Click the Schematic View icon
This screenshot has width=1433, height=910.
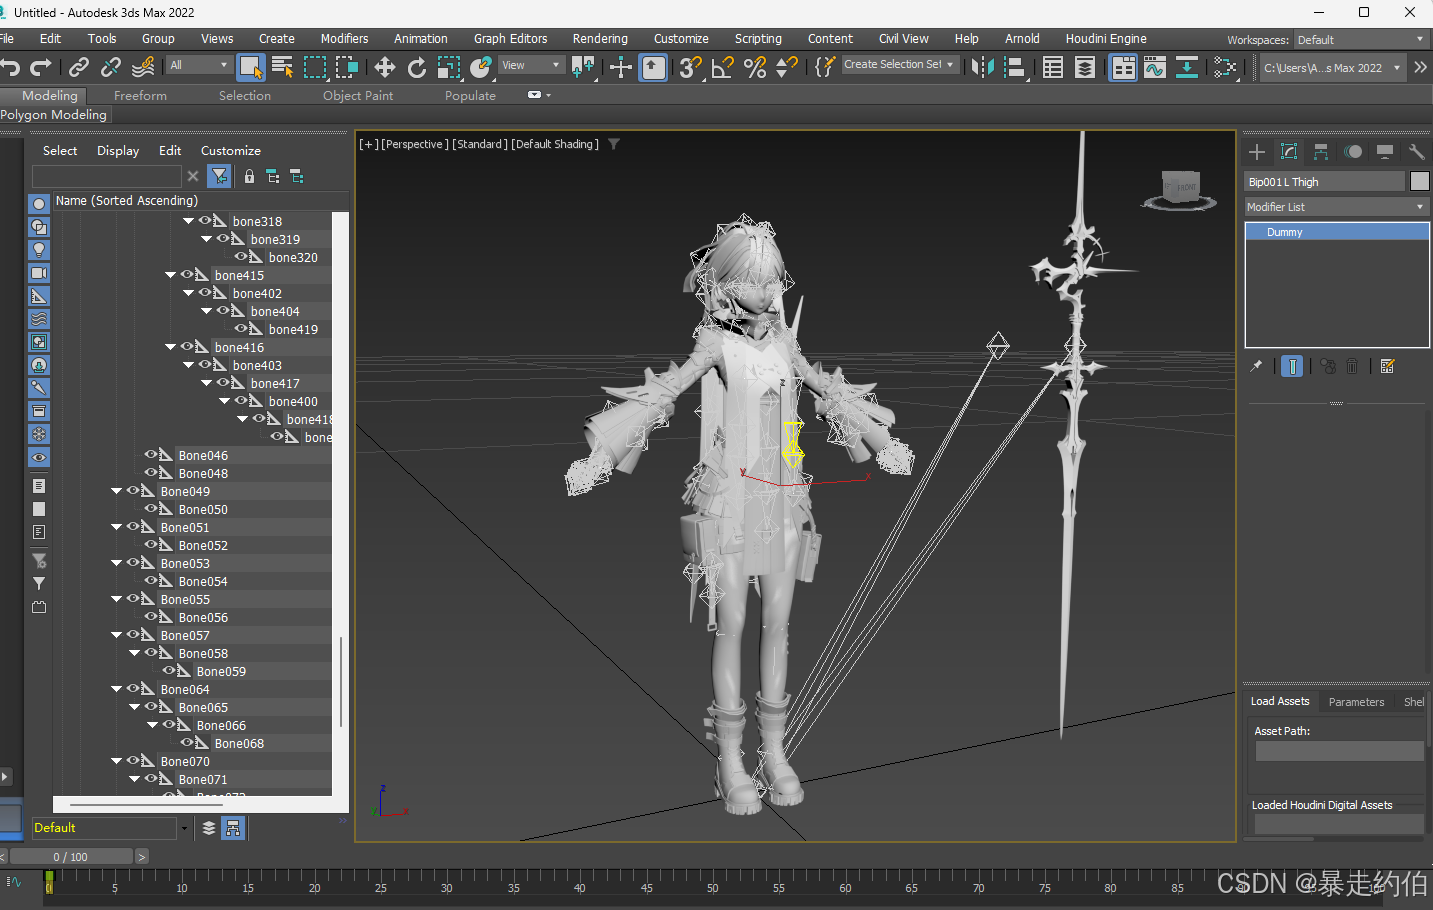coord(1187,67)
